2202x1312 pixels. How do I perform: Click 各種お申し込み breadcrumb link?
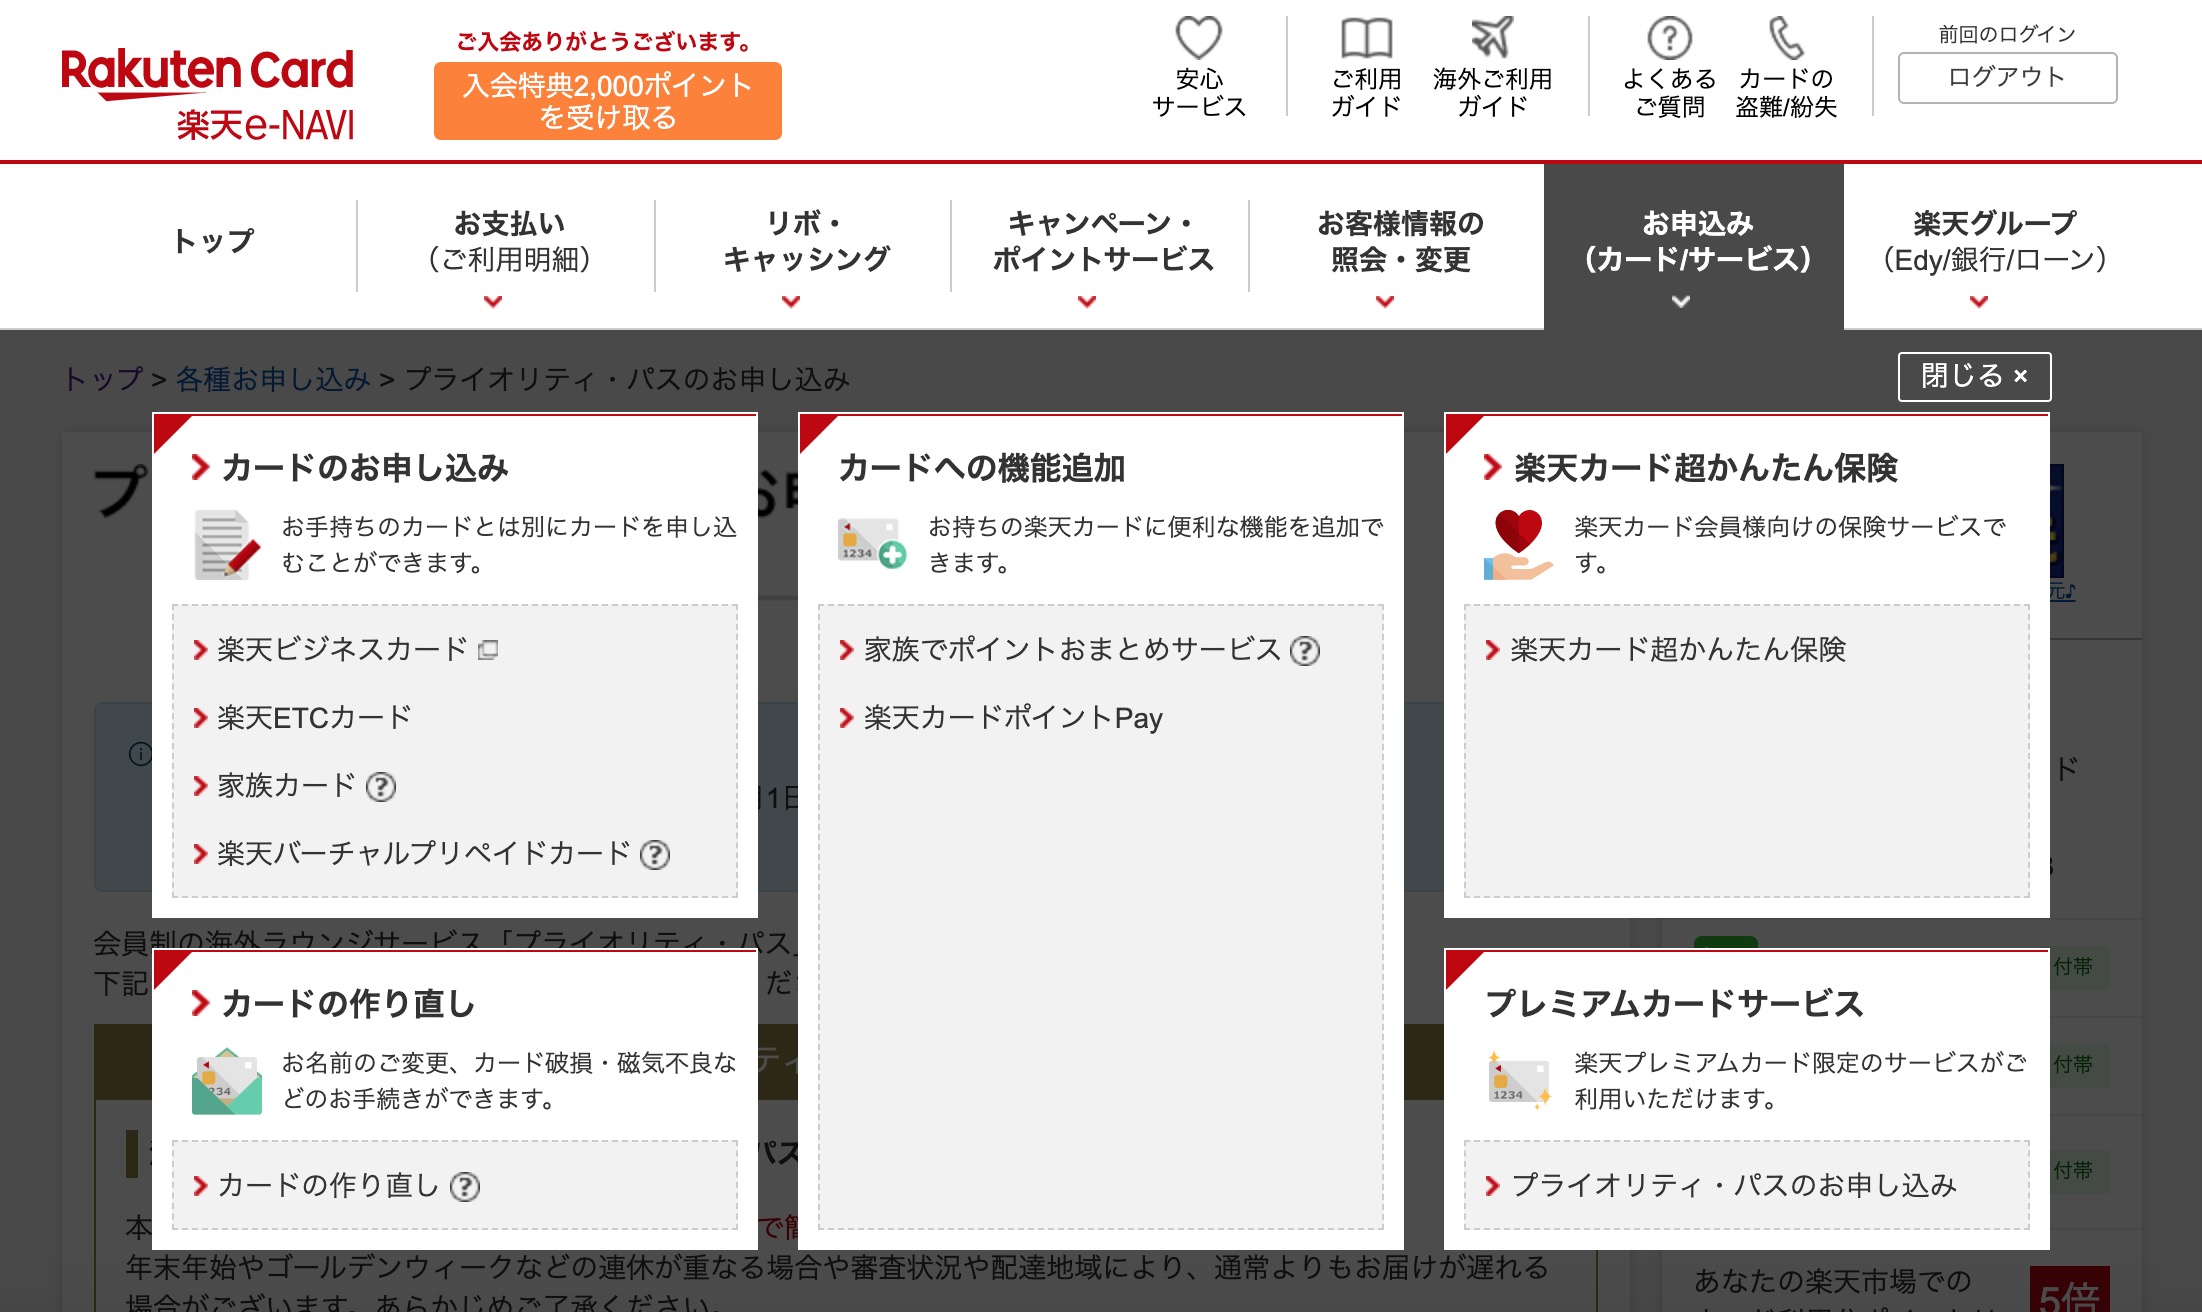273,379
